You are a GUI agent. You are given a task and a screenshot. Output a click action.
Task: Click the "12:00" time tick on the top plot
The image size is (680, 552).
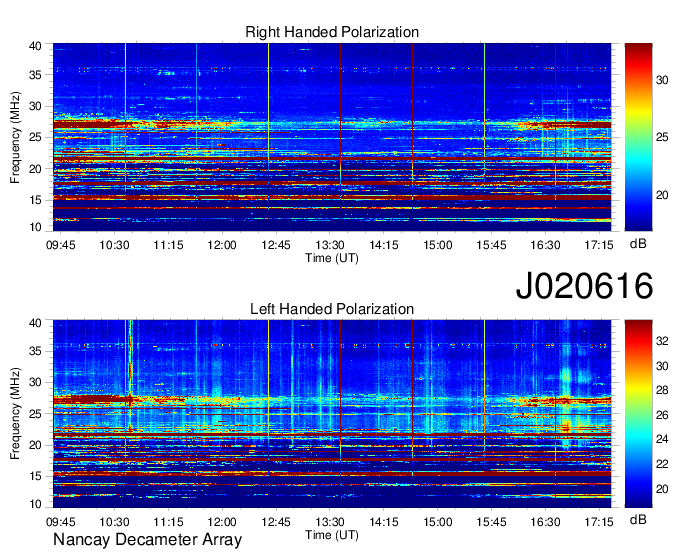pyautogui.click(x=222, y=245)
